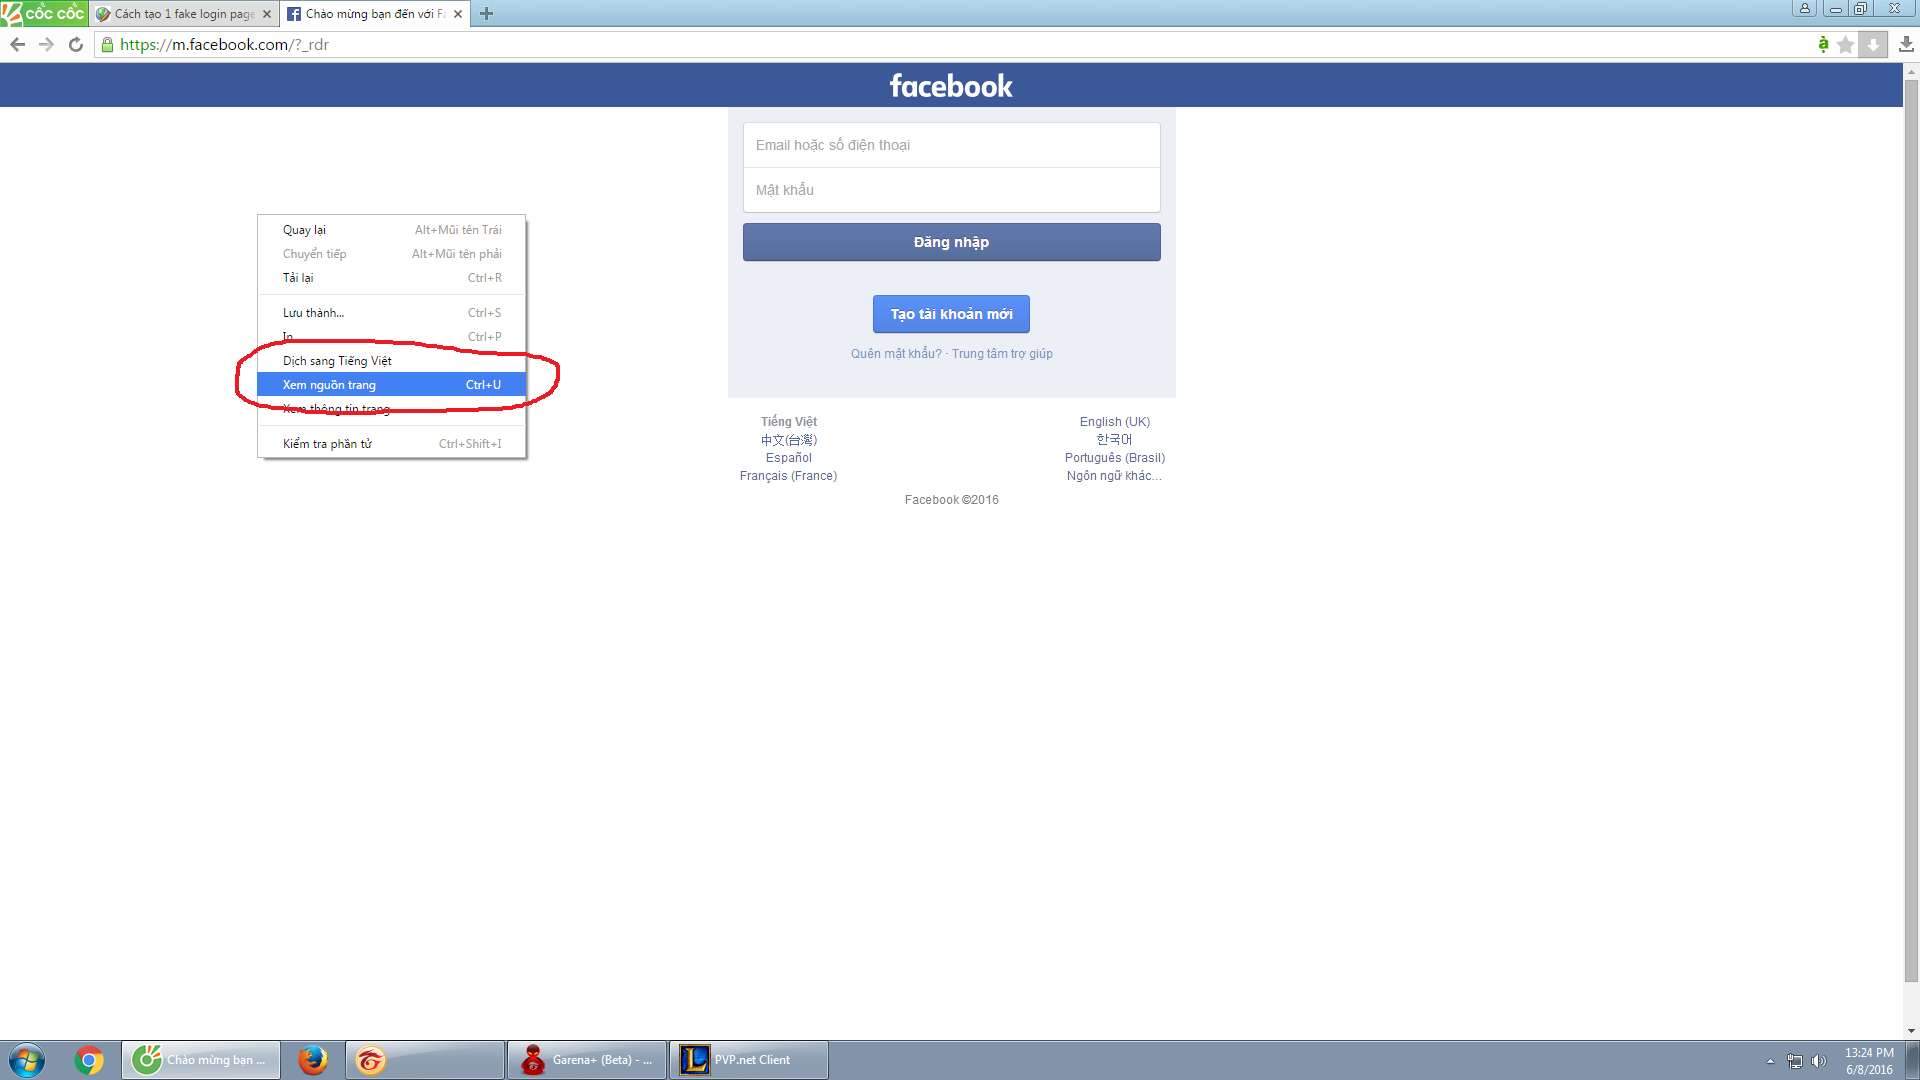The height and width of the screenshot is (1080, 1920).
Task: Open the Garena orange icon taskbar window
Action: (425, 1060)
